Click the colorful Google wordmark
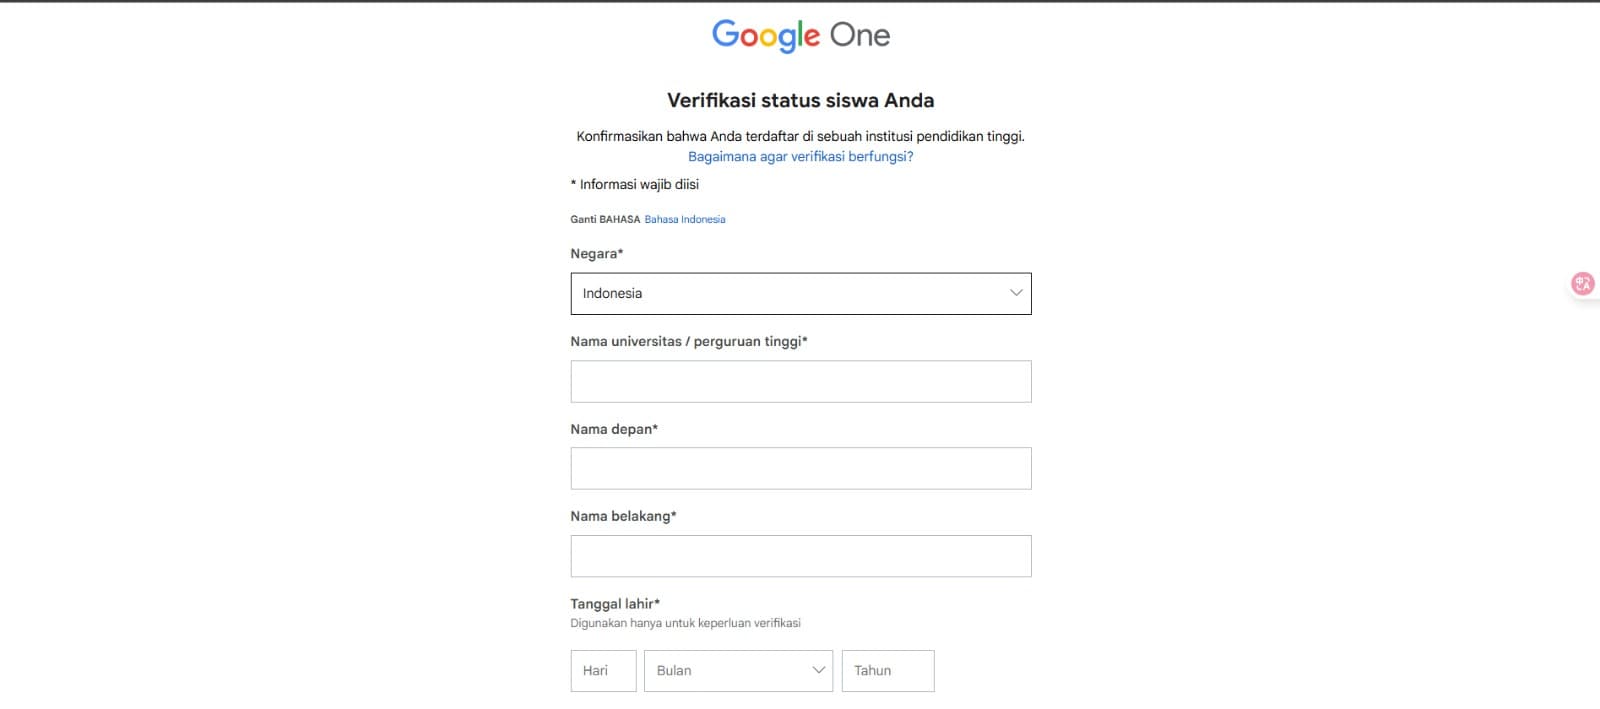The width and height of the screenshot is (1600, 709). tap(763, 36)
